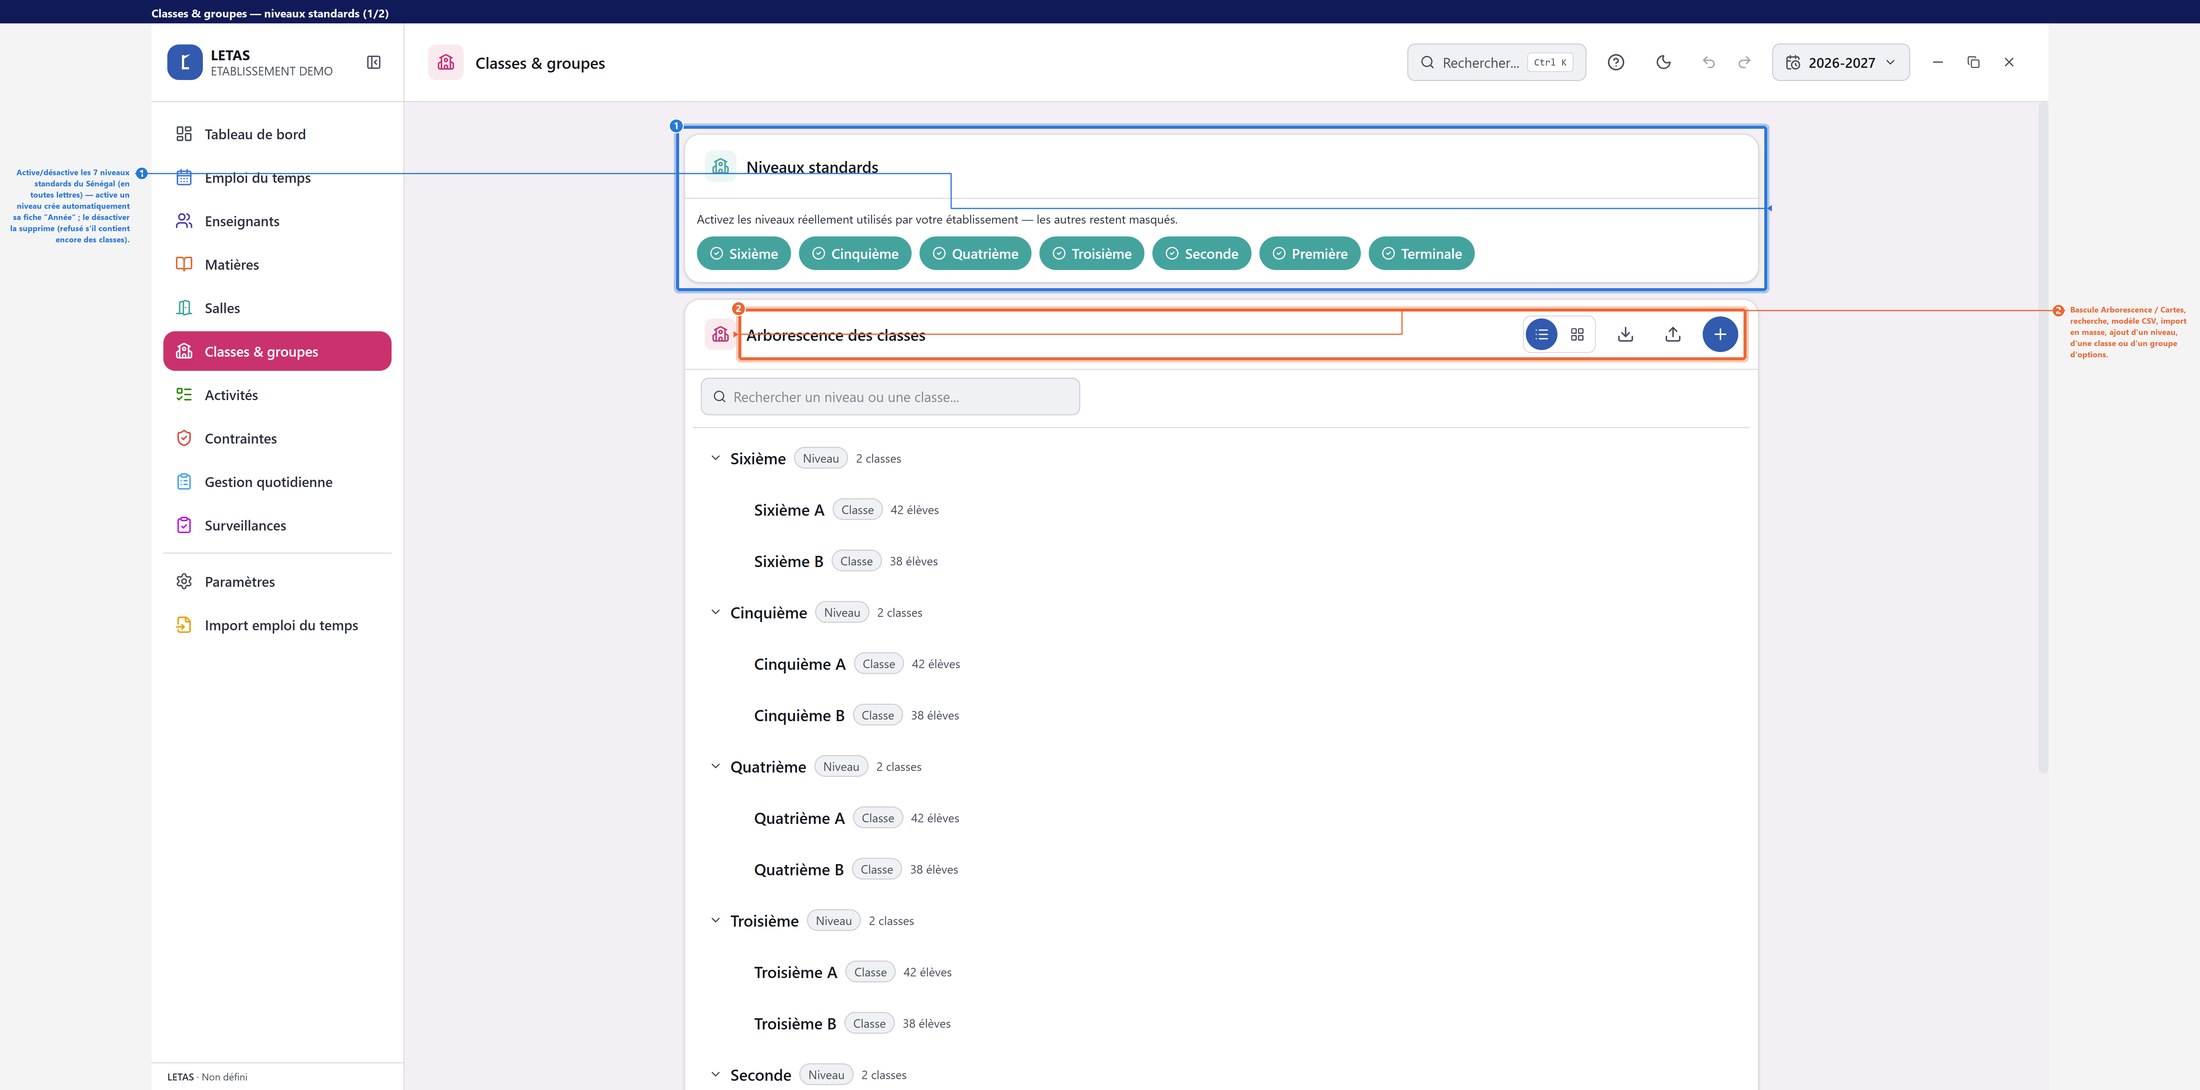The width and height of the screenshot is (2200, 1090).
Task: Toggle dark mode moon icon
Action: (x=1663, y=62)
